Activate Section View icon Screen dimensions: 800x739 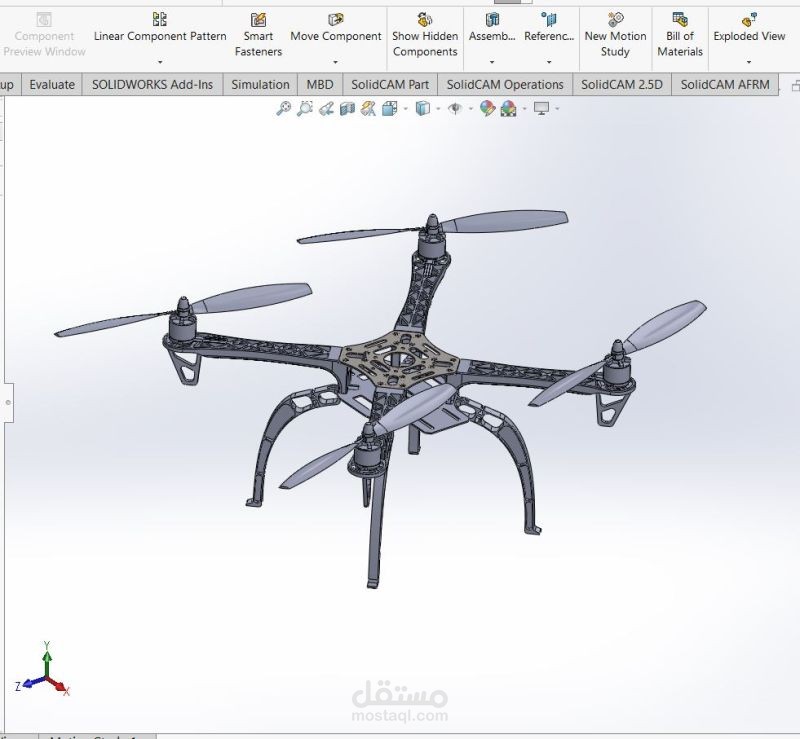click(347, 108)
